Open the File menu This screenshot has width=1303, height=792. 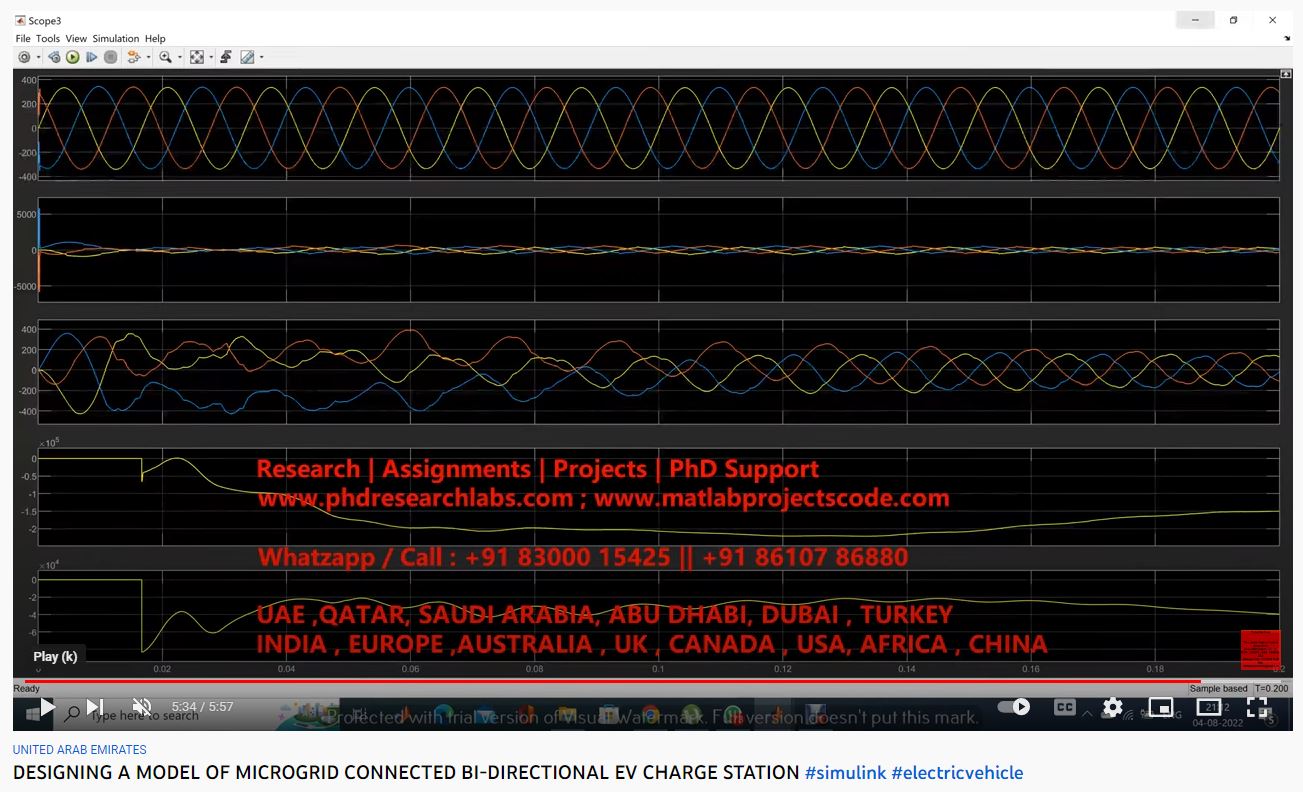click(x=23, y=39)
